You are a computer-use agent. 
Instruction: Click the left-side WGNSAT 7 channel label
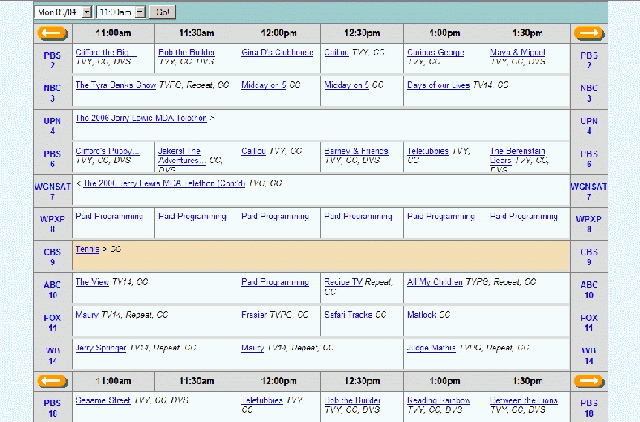(x=52, y=191)
